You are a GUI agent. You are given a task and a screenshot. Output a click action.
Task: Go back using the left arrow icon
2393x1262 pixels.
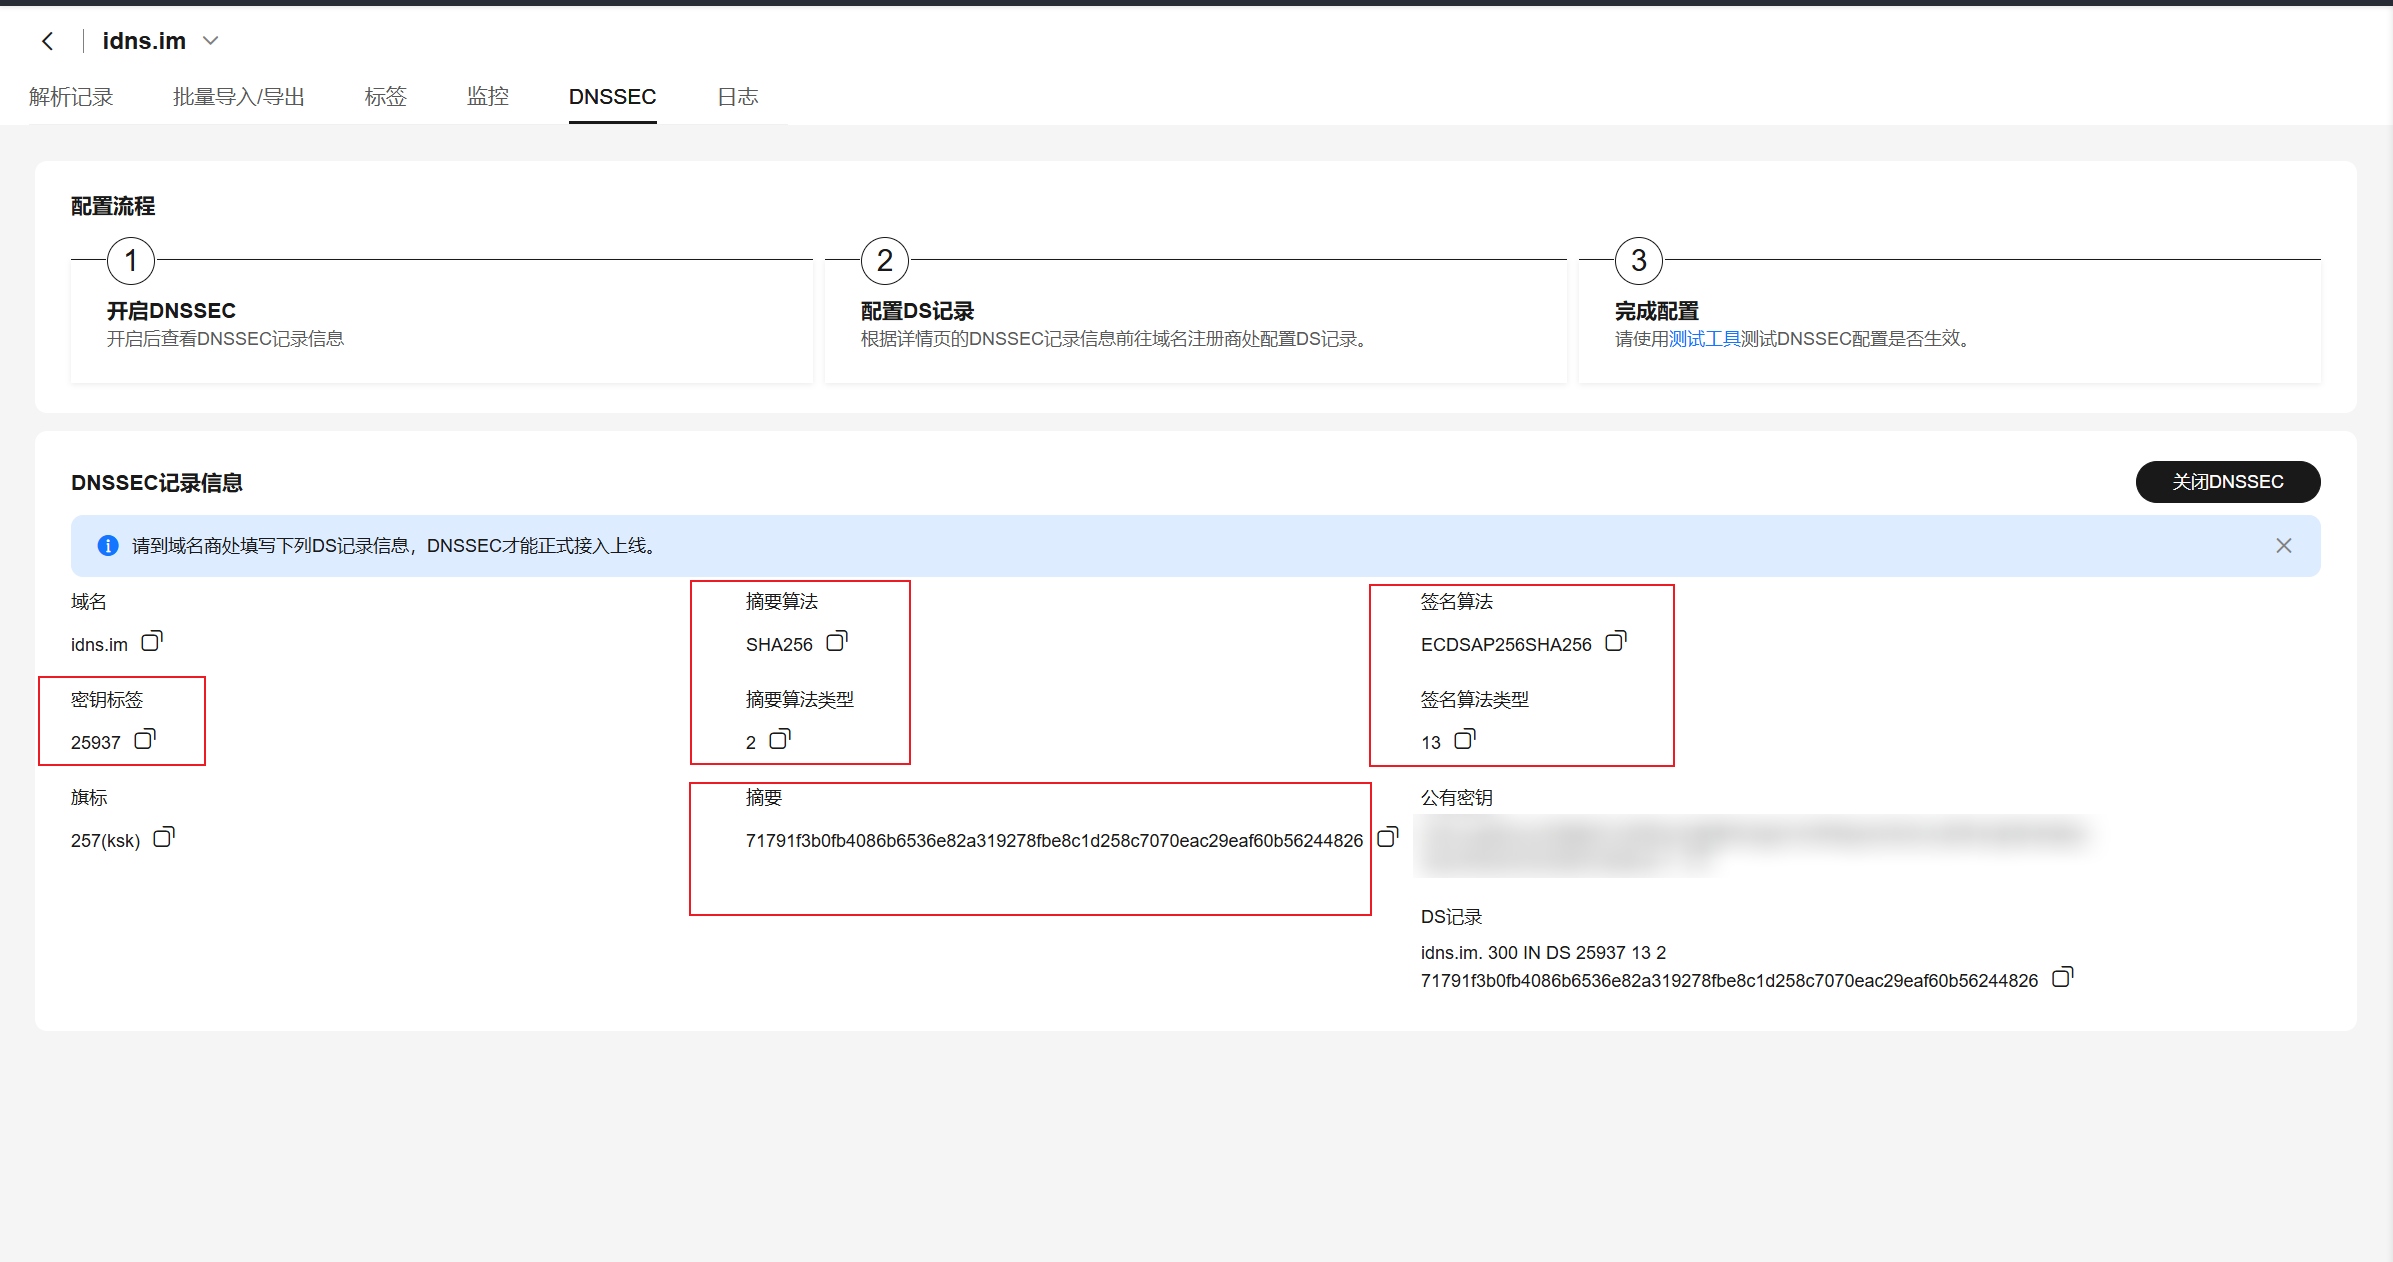click(47, 41)
